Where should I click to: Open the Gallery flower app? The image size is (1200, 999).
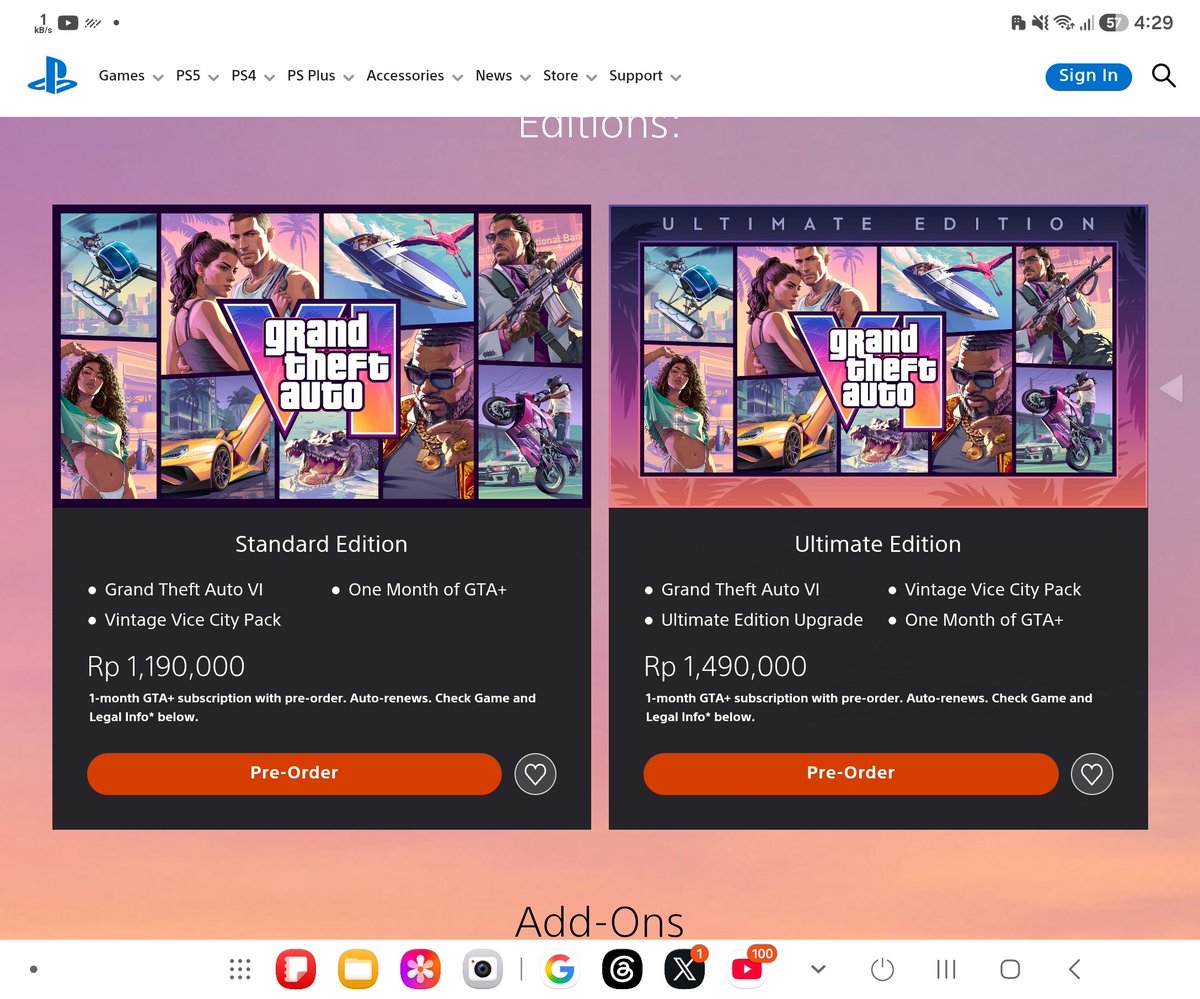[420, 969]
